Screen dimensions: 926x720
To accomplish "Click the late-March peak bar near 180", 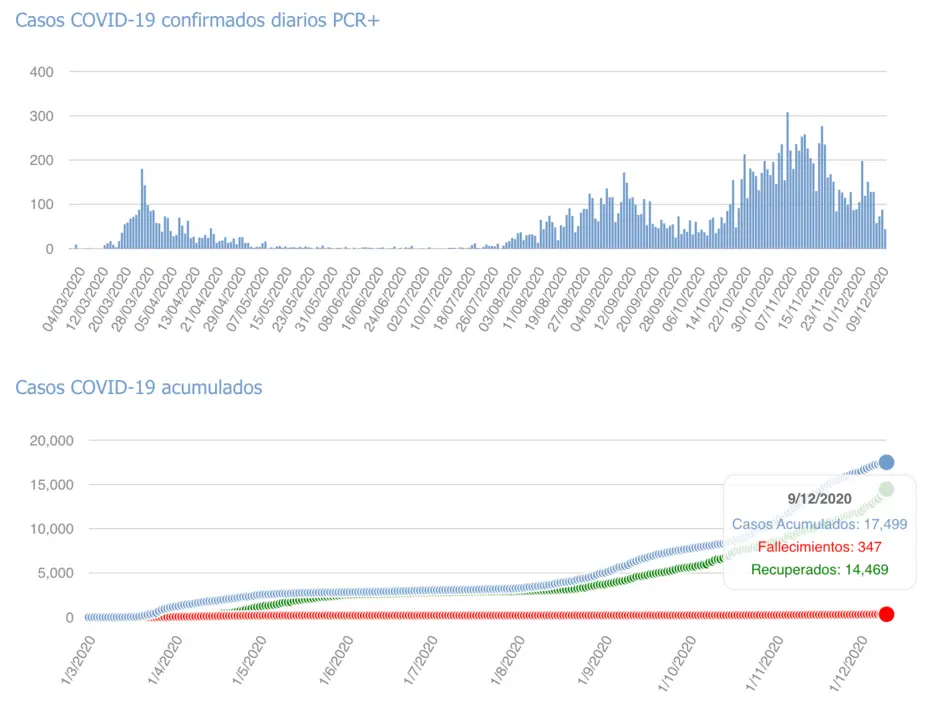I will click(x=142, y=209).
